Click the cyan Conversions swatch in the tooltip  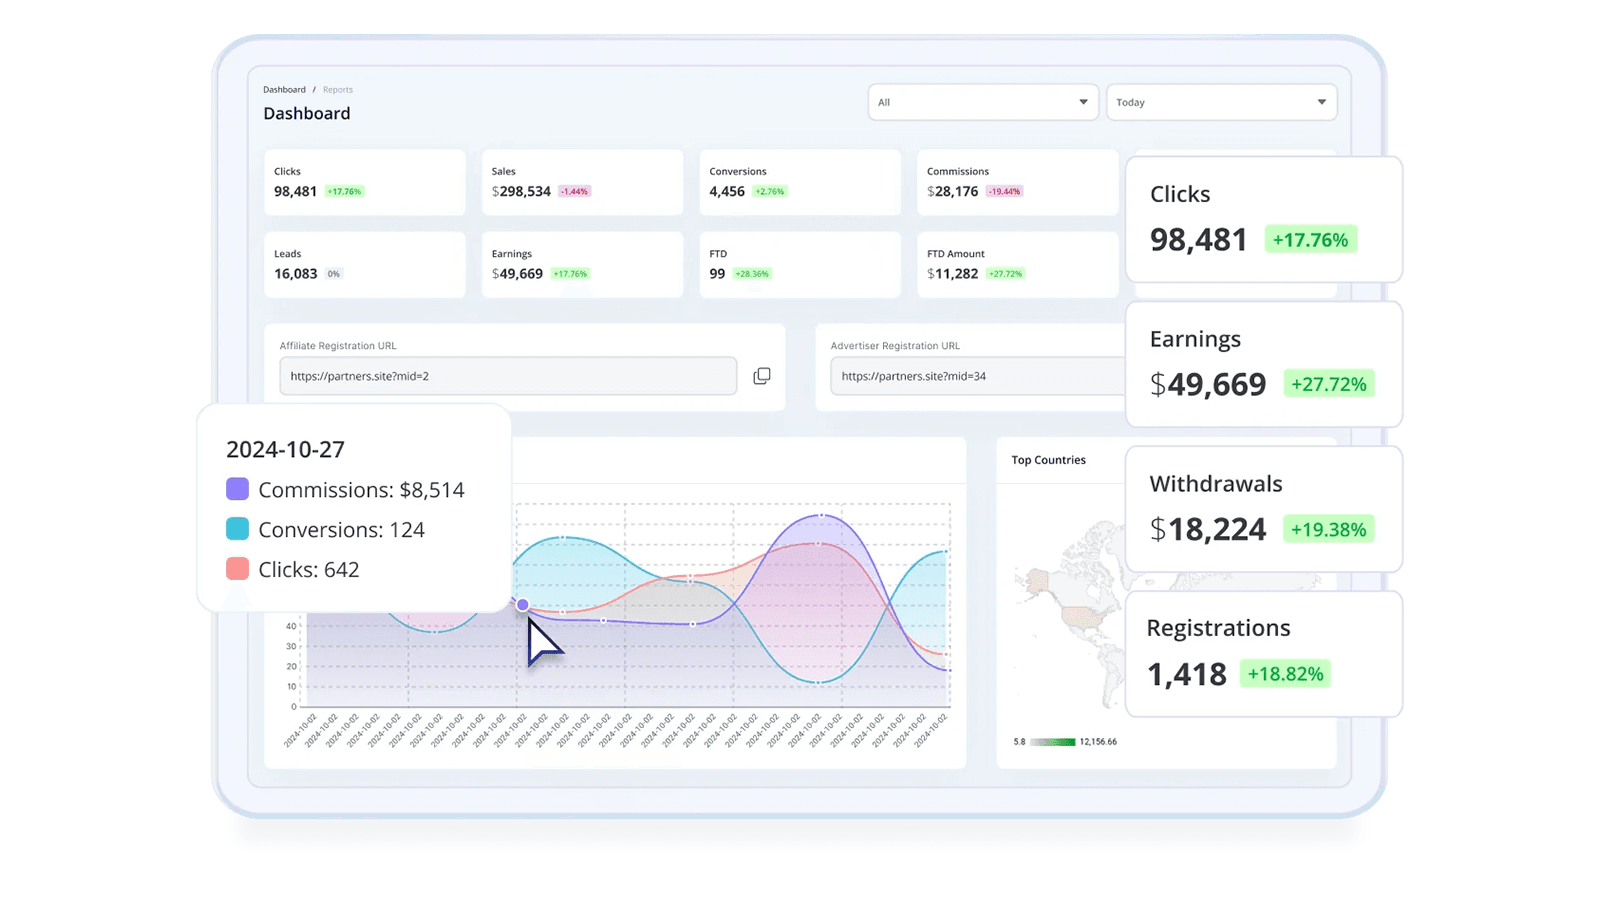point(236,529)
